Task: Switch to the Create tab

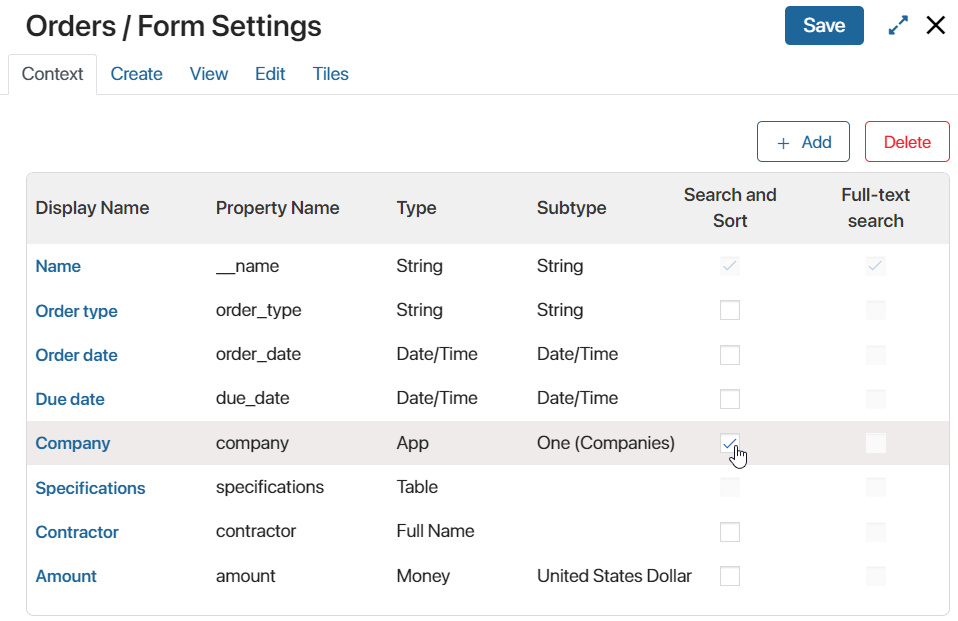Action: point(136,74)
